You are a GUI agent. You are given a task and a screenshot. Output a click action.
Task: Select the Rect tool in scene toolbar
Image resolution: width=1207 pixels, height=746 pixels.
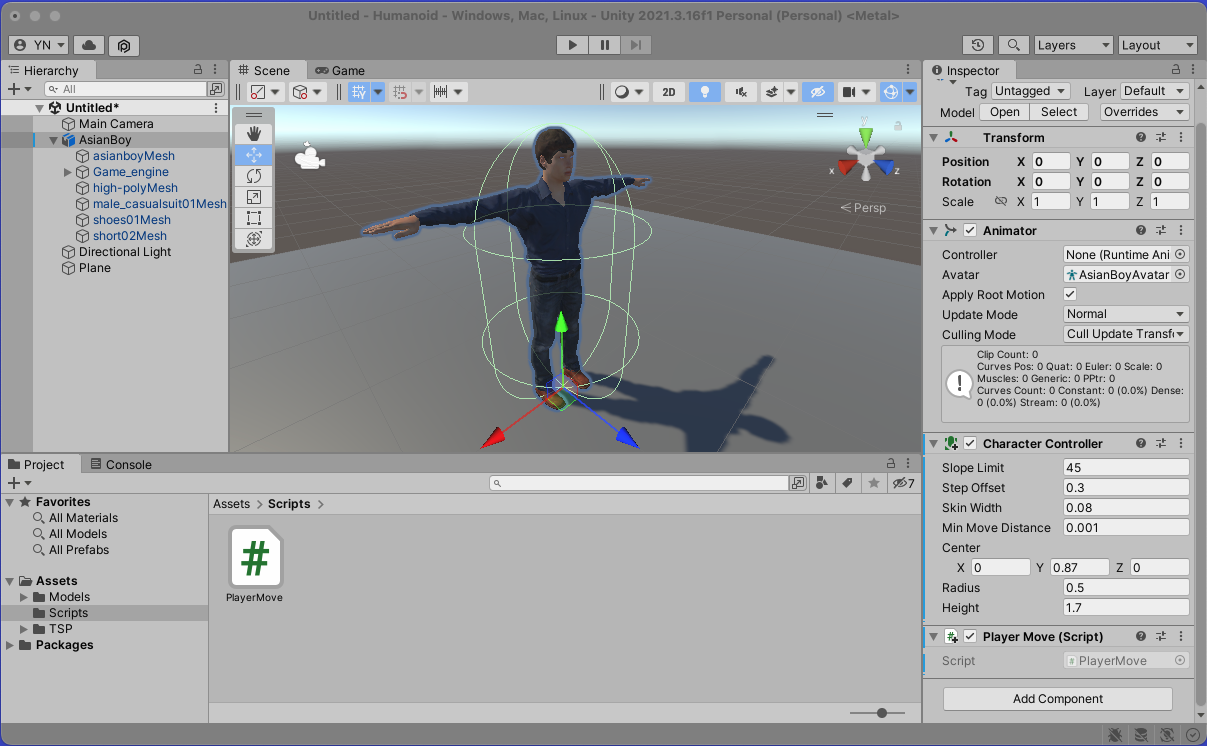254,218
